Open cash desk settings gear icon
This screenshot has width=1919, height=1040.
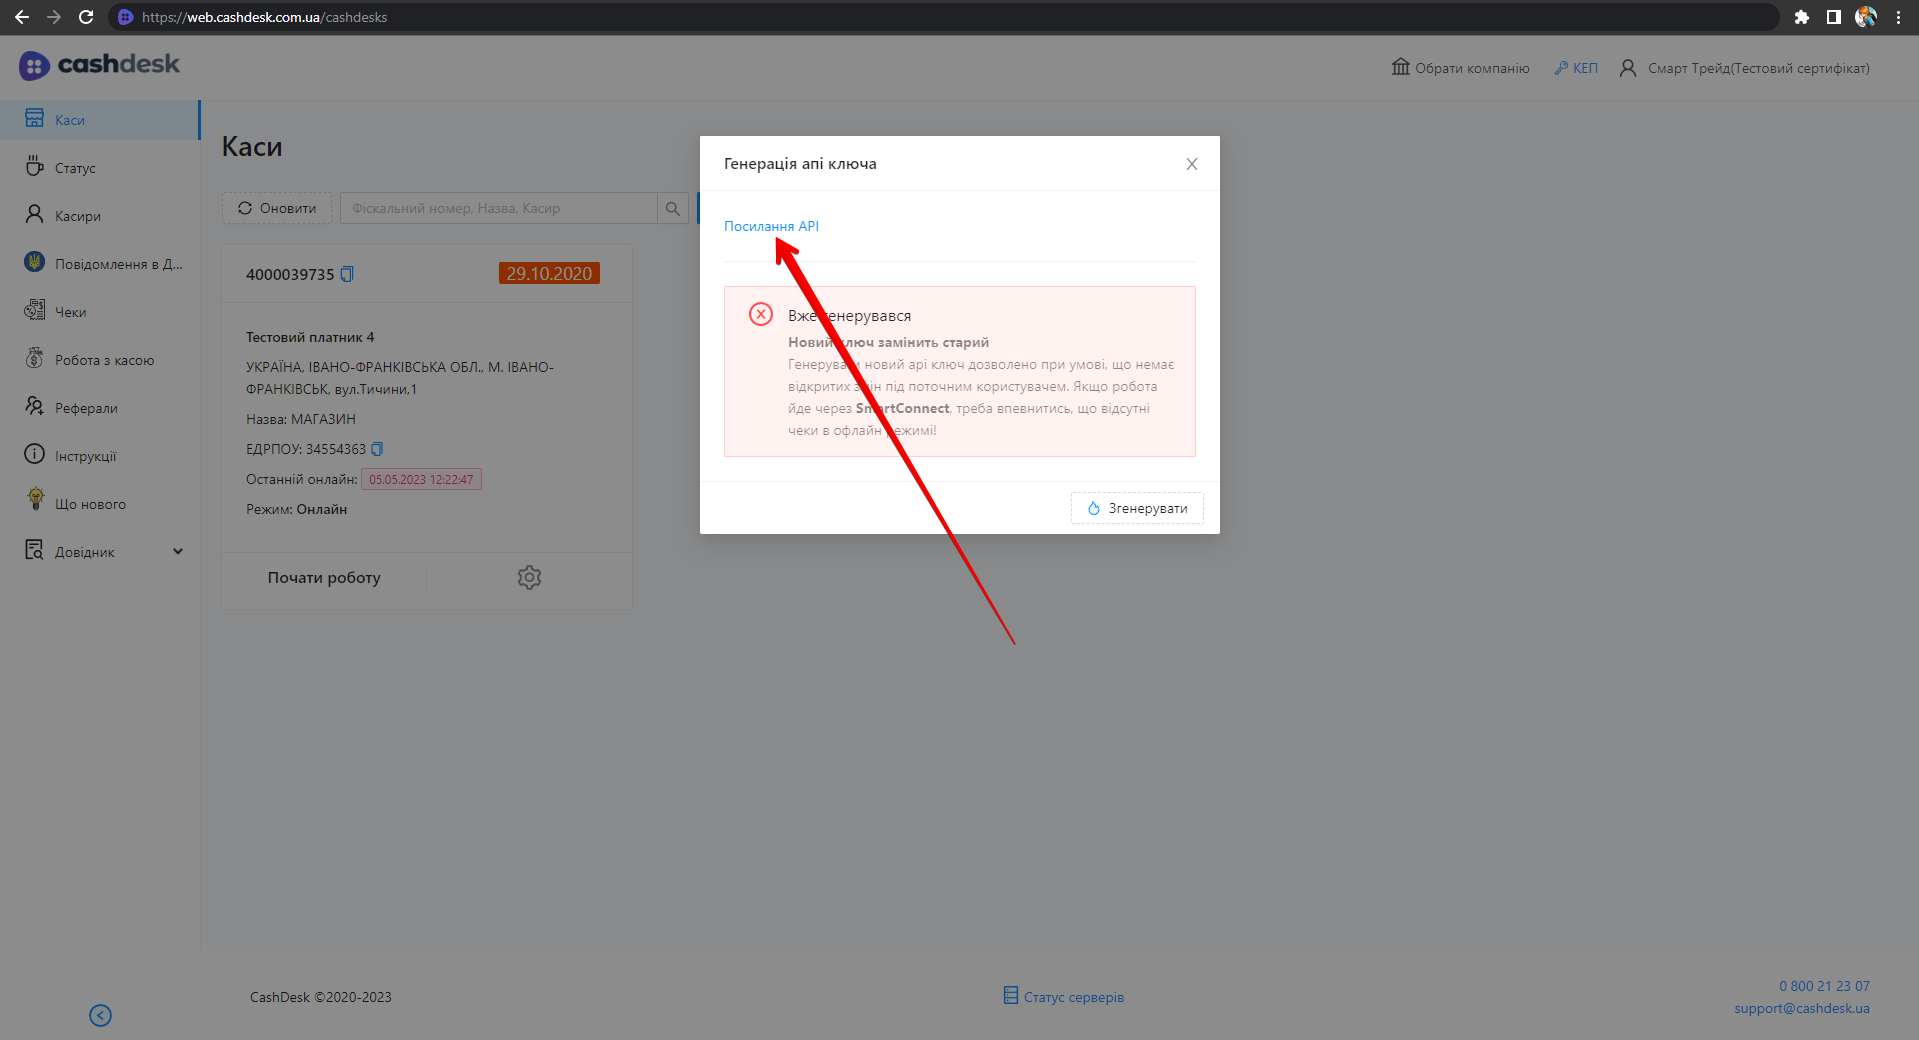tap(529, 578)
